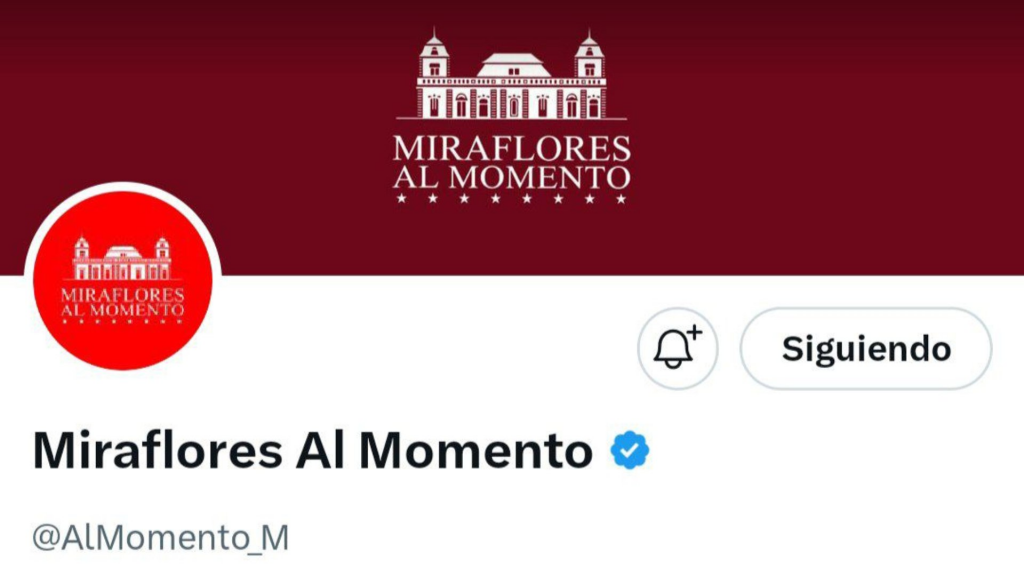Click the white palace logo in the banner
This screenshot has width=1024, height=576.
(x=511, y=80)
